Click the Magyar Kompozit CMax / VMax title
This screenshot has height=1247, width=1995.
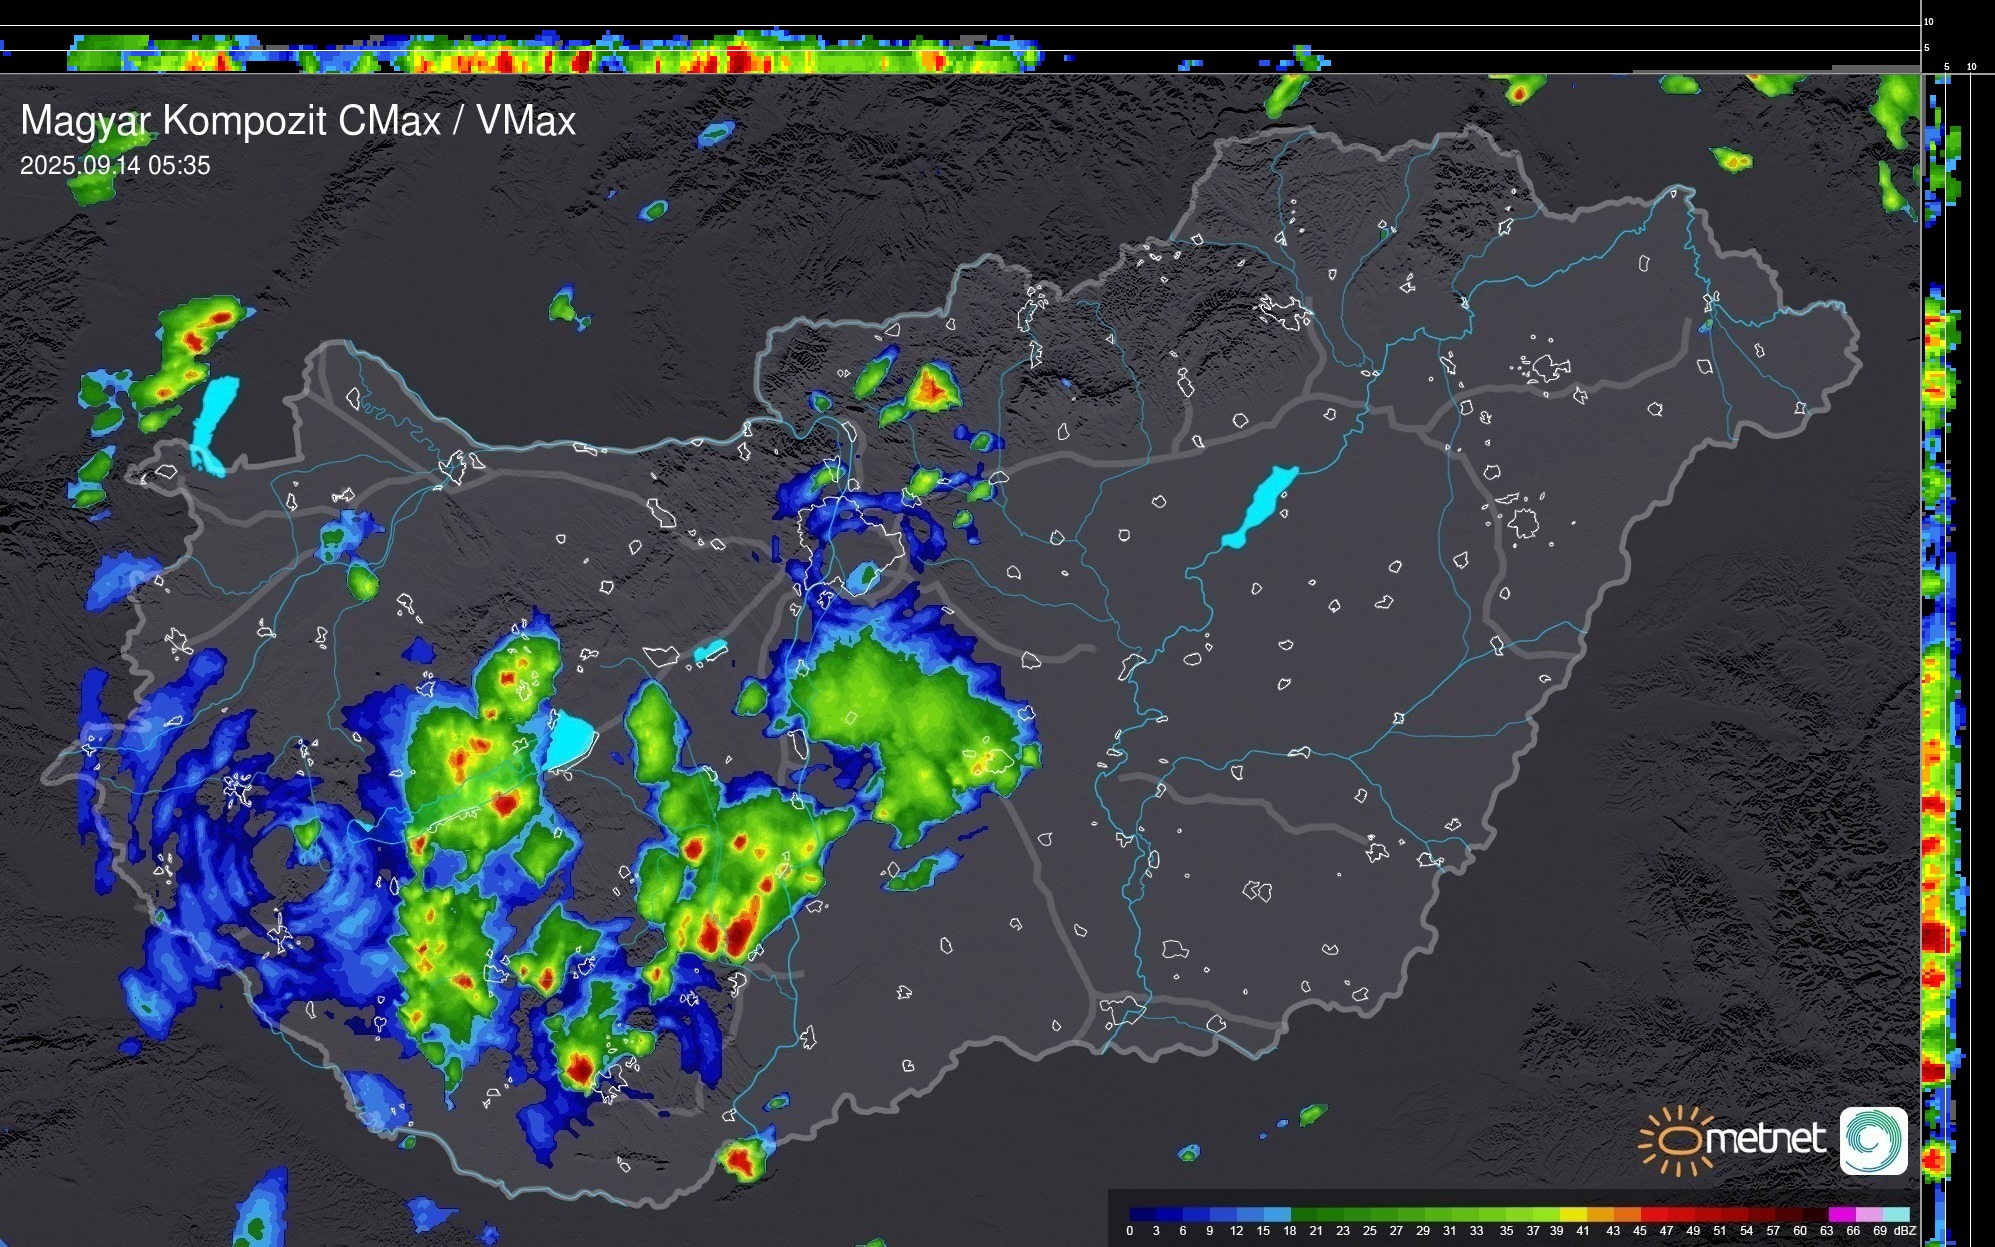(298, 121)
